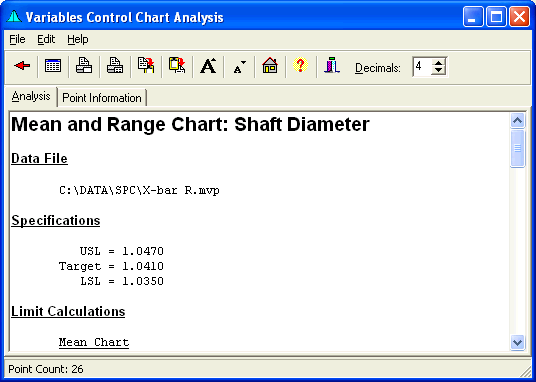Minimize the Variables Control Chart Analysis window
The width and height of the screenshot is (536, 382).
pyautogui.click(x=473, y=16)
